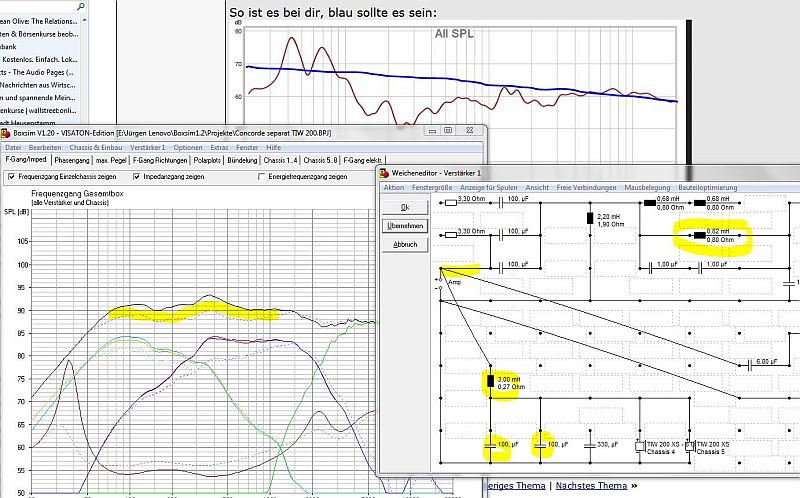Click the Boxsim application icon in title bar
Viewport: 800px width, 498px height.
(x=5, y=132)
